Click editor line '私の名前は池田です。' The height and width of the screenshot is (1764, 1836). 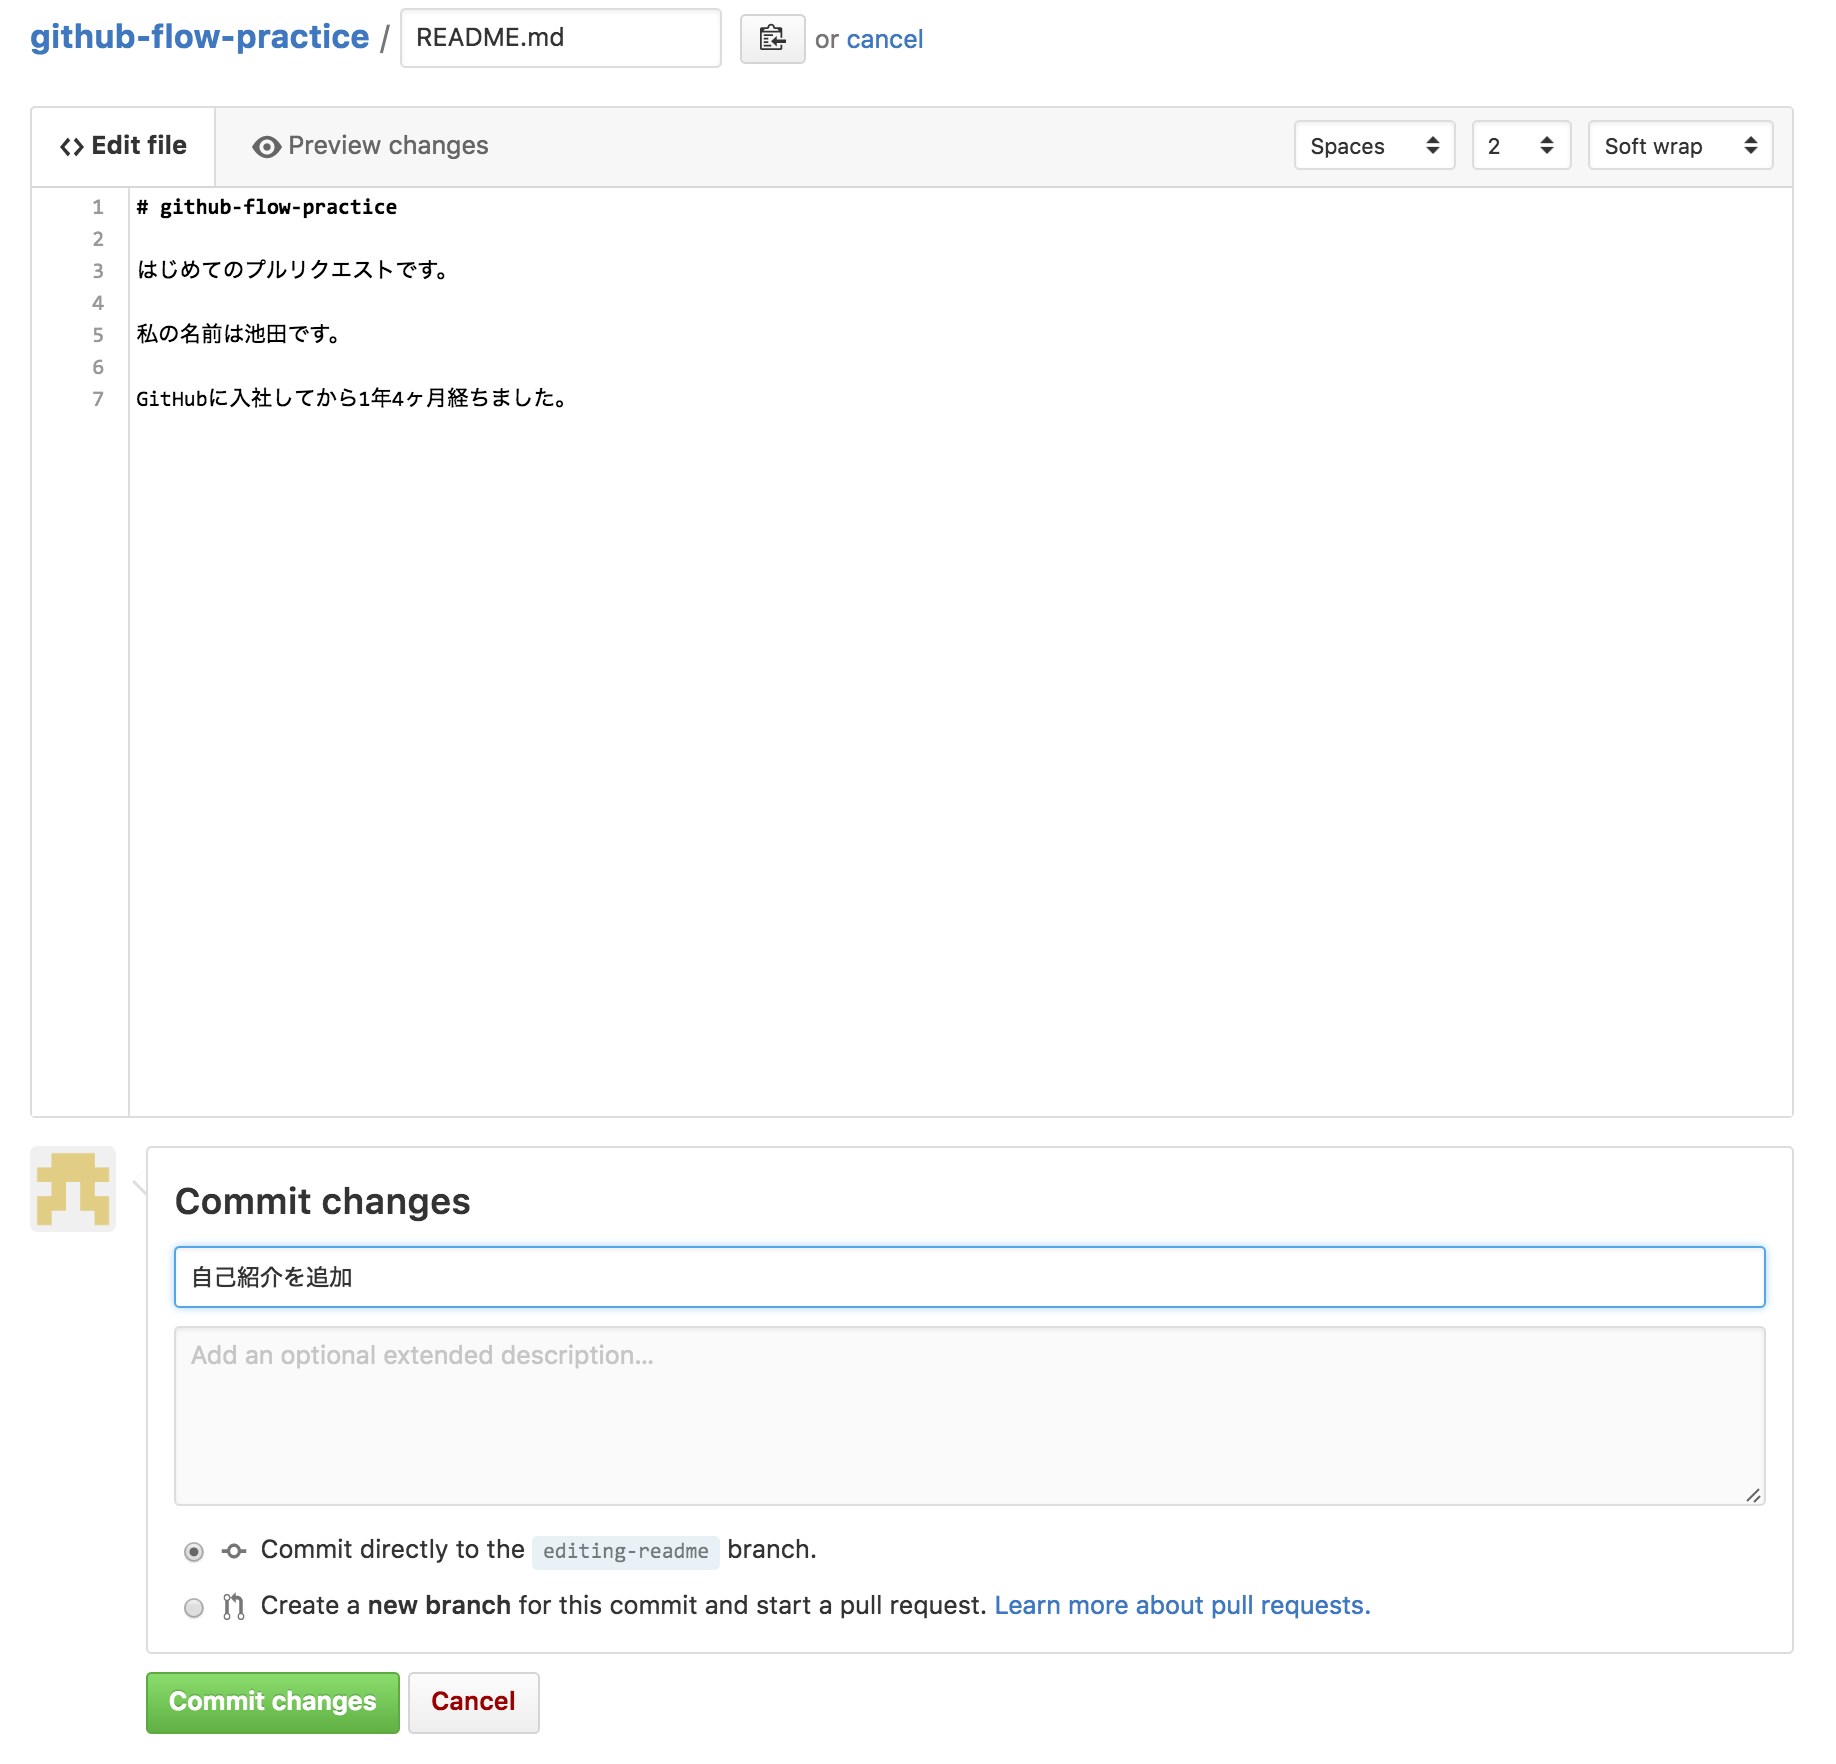(240, 334)
